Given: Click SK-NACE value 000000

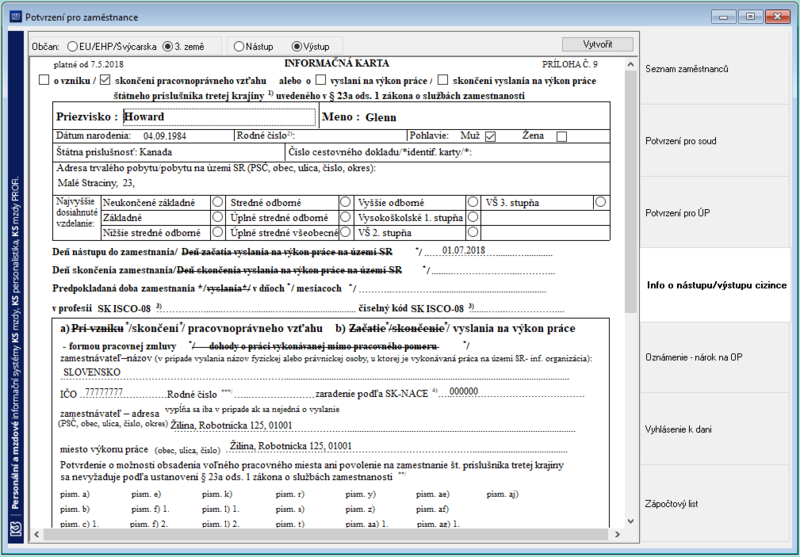Looking at the screenshot, I should [x=463, y=391].
